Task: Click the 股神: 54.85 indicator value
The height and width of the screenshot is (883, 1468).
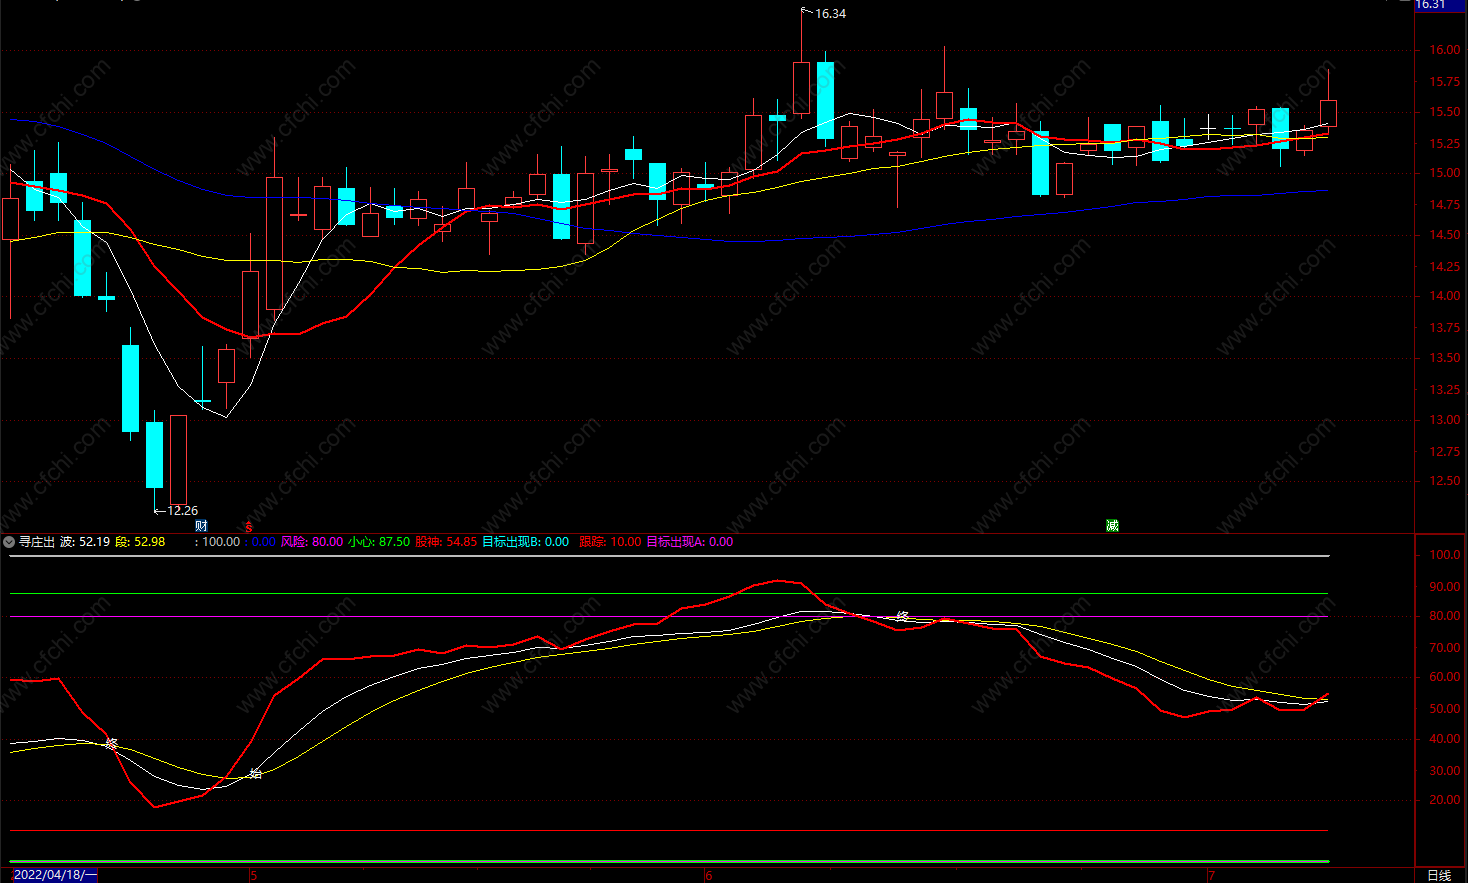Action: point(446,542)
